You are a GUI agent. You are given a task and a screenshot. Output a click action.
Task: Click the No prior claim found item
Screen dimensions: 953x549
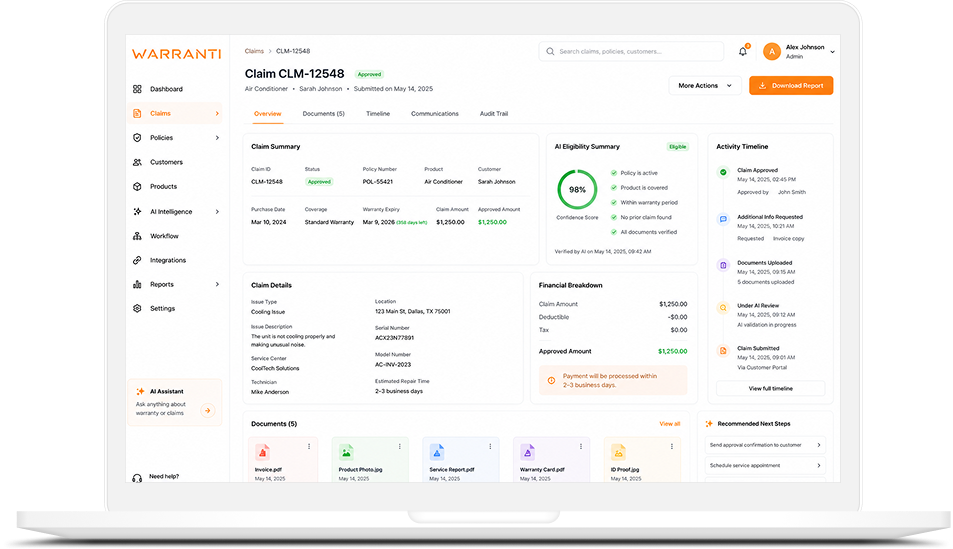(641, 217)
